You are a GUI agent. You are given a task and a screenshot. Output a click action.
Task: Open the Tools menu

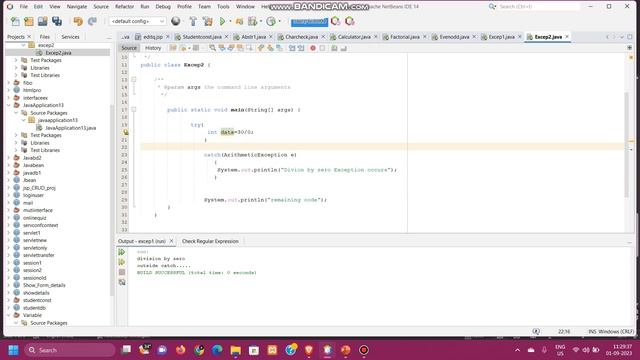tap(223, 7)
